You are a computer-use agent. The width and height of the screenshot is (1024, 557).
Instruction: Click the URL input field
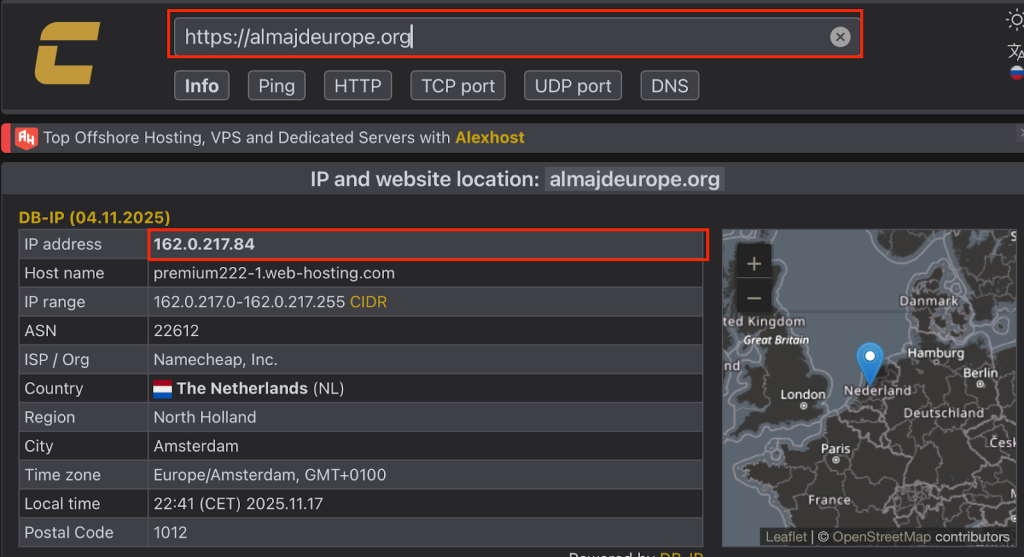[500, 37]
